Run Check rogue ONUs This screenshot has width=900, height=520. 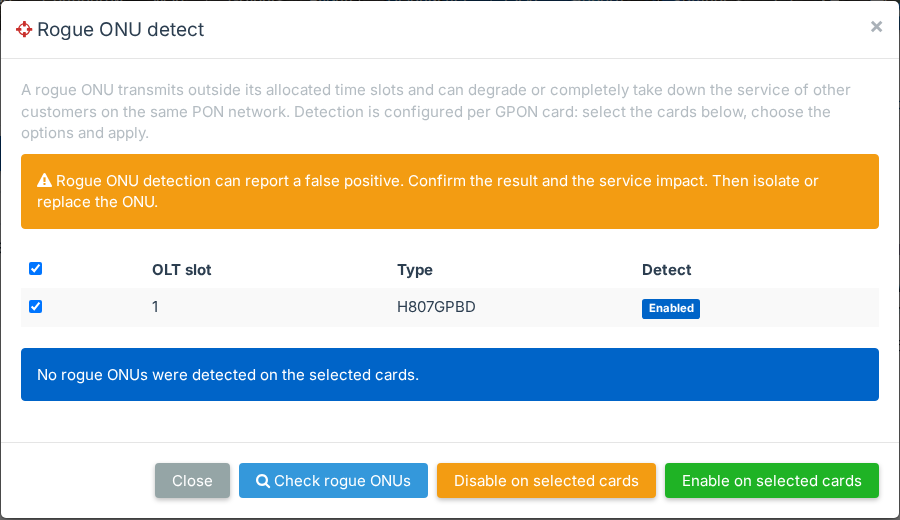(x=333, y=480)
